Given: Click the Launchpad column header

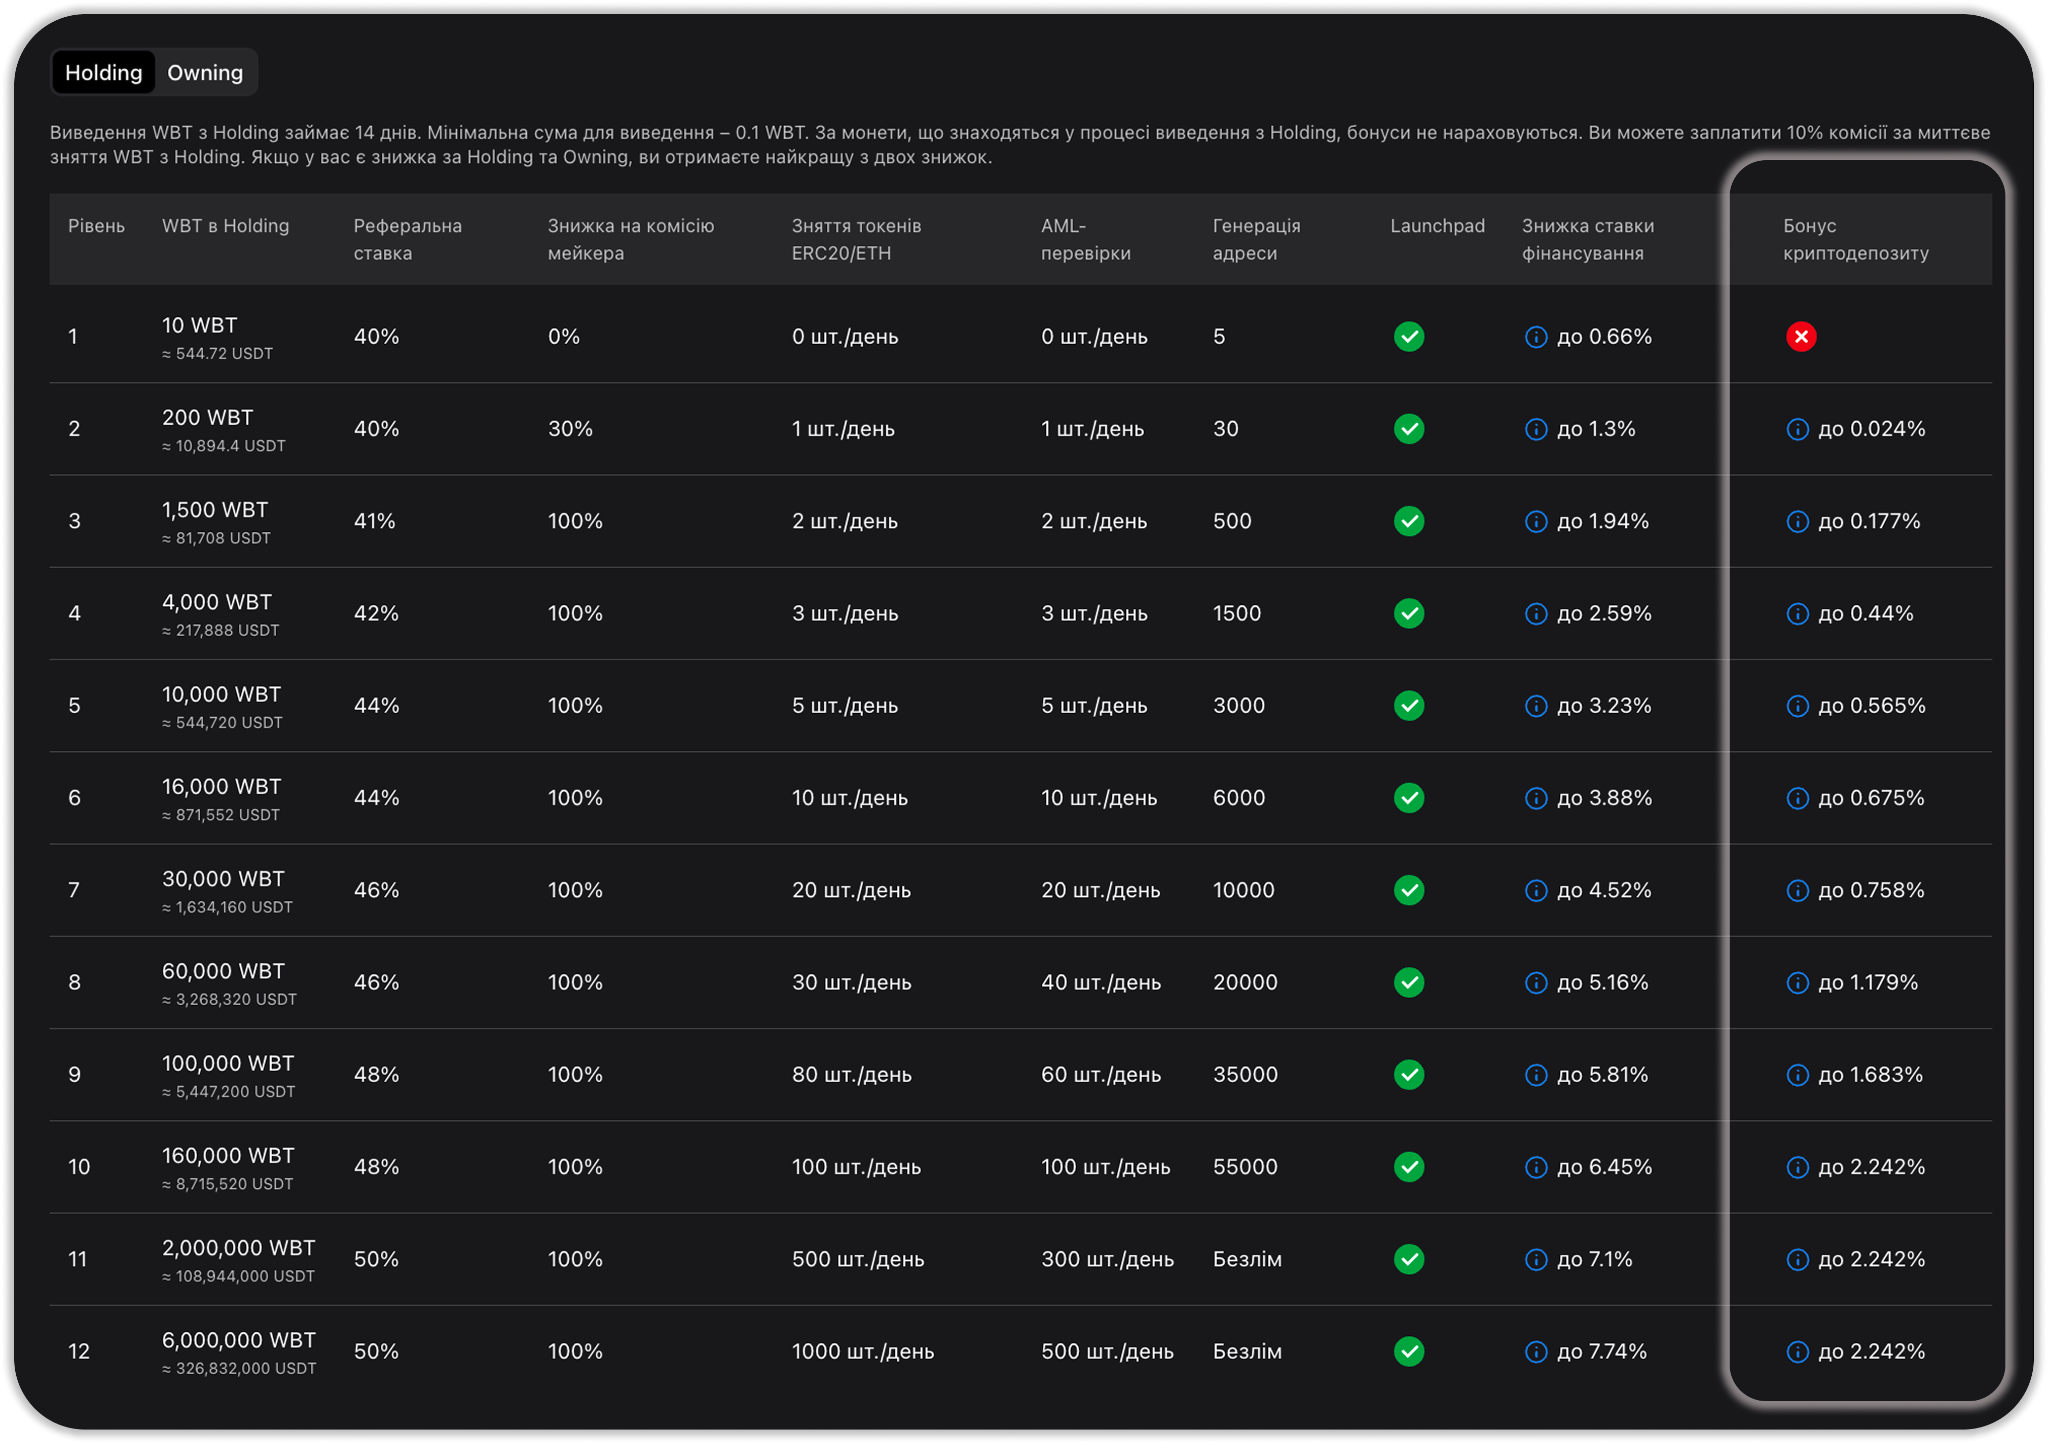Looking at the screenshot, I should click(x=1437, y=226).
